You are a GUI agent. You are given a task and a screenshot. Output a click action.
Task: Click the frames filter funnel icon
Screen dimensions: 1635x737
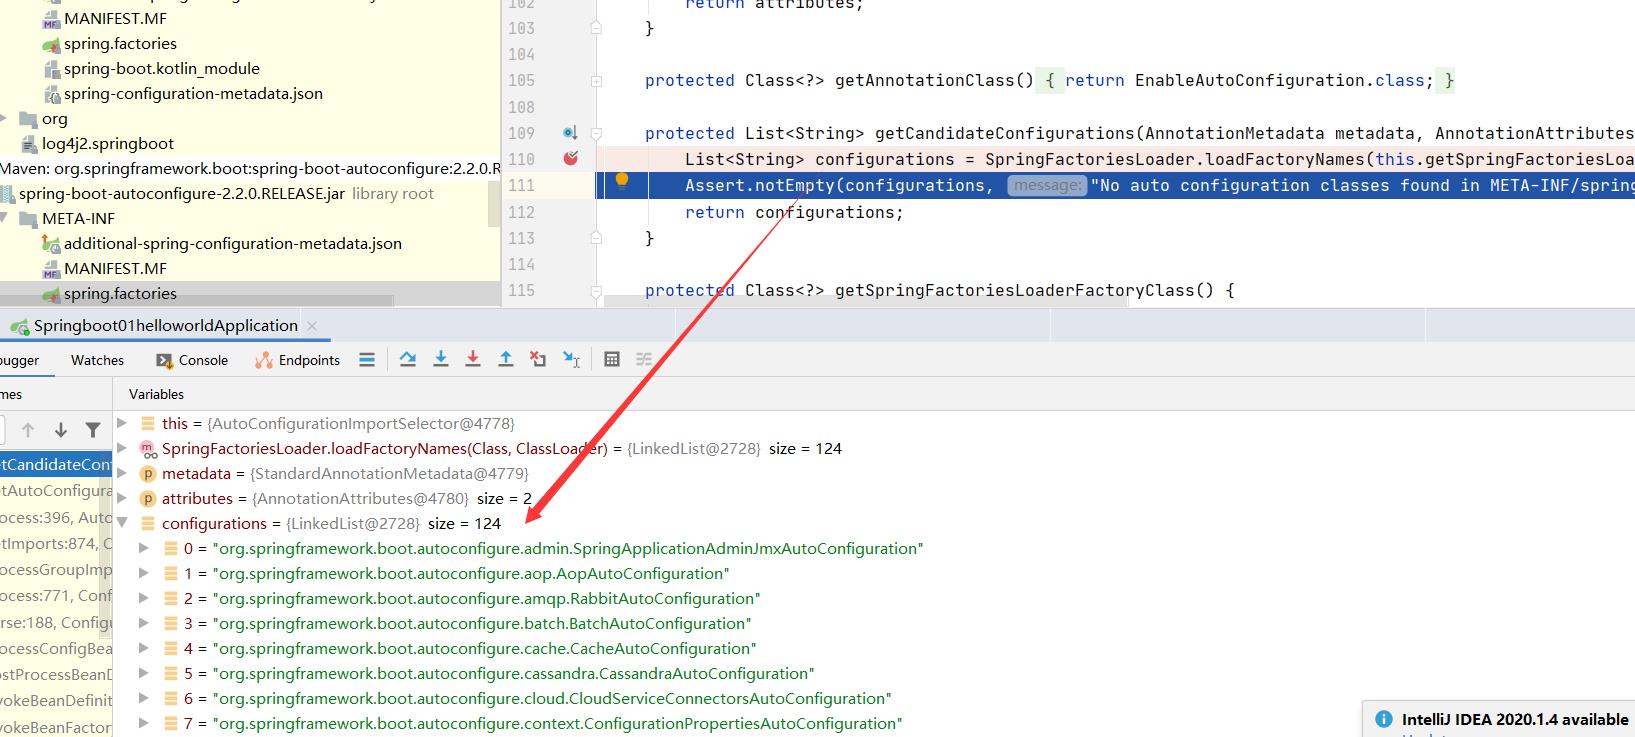pyautogui.click(x=93, y=430)
